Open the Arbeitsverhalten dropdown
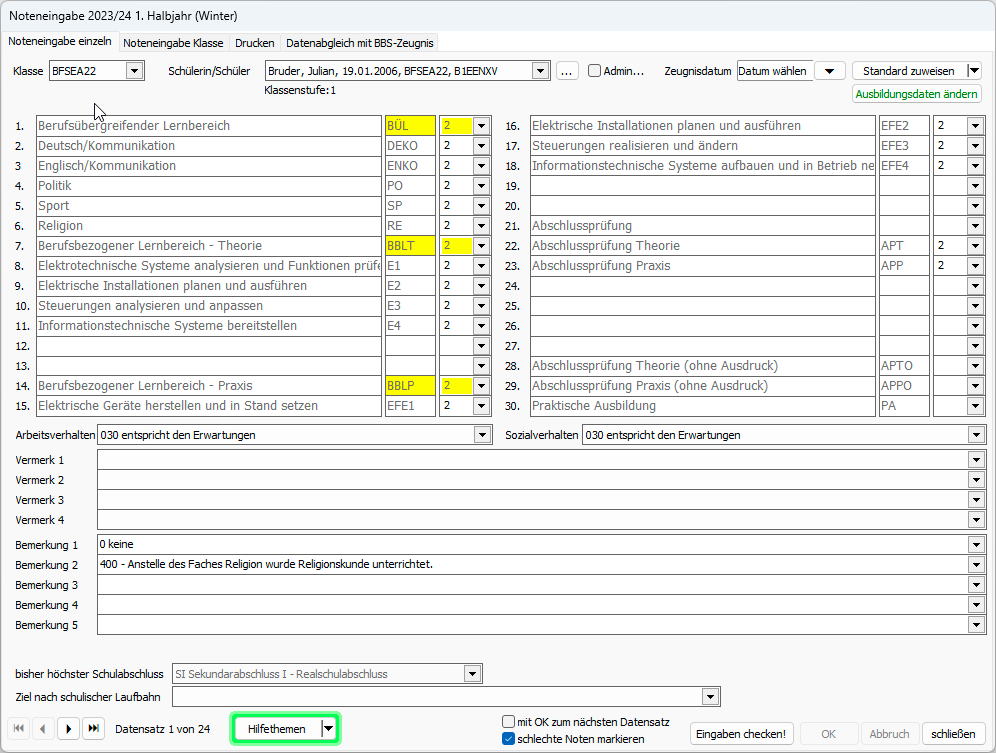 tap(483, 435)
